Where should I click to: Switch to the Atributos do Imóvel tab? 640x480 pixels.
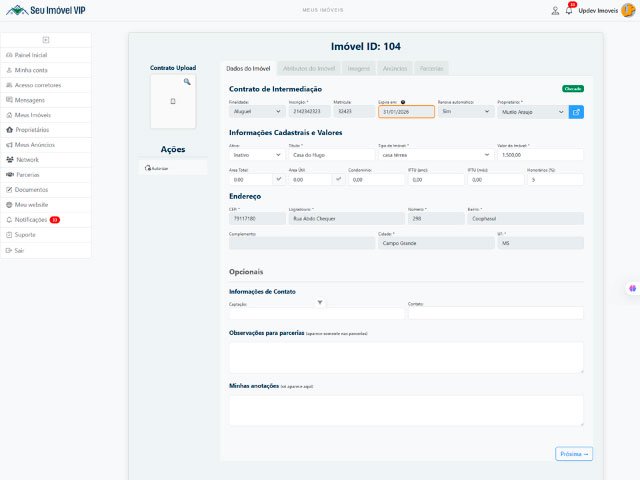[x=310, y=68]
